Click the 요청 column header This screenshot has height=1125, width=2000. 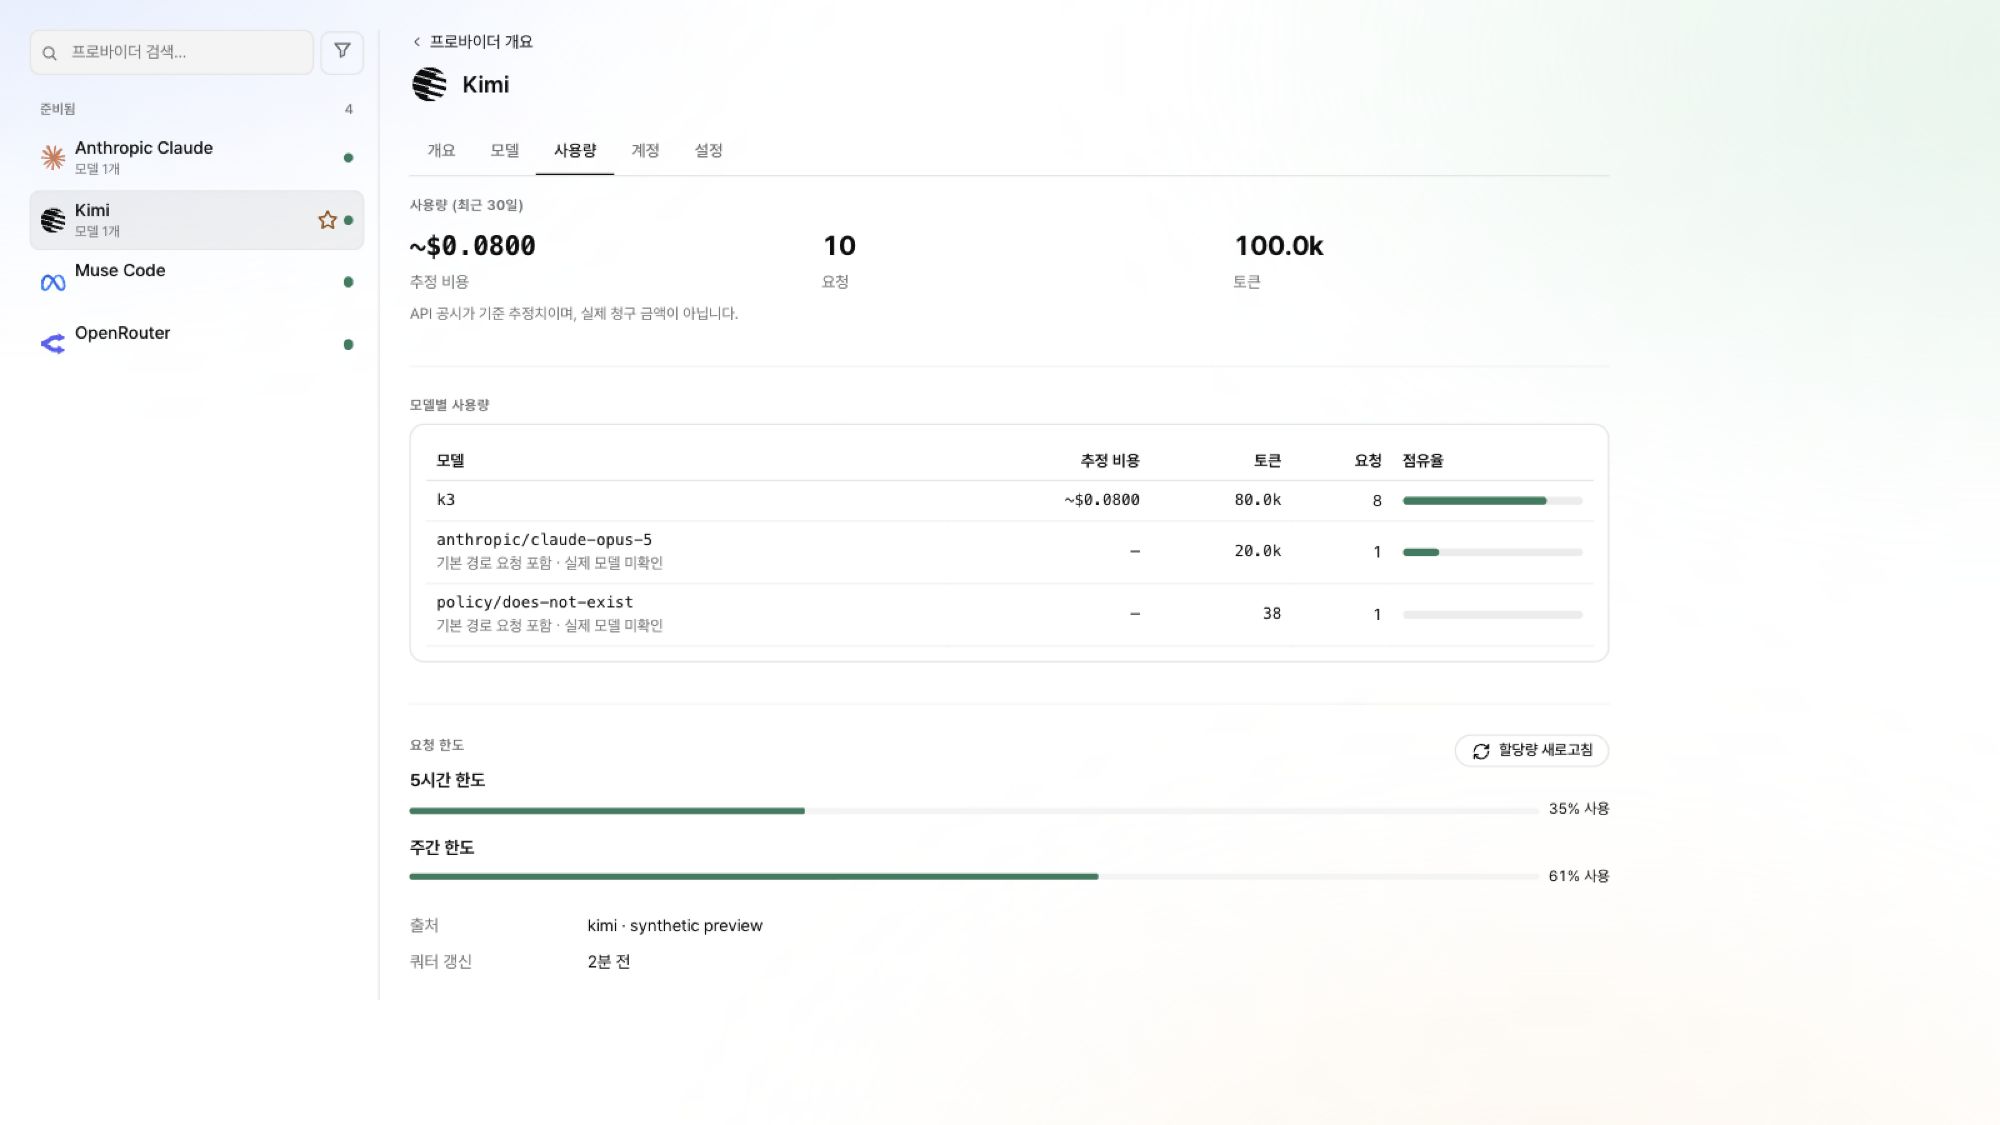tap(1368, 460)
